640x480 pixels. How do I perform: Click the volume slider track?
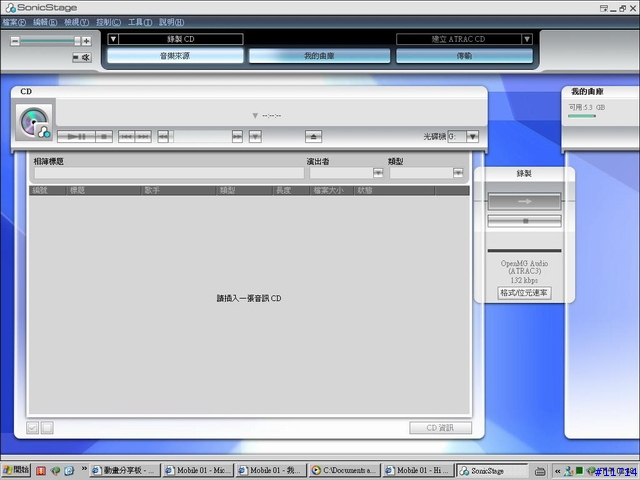coord(50,41)
